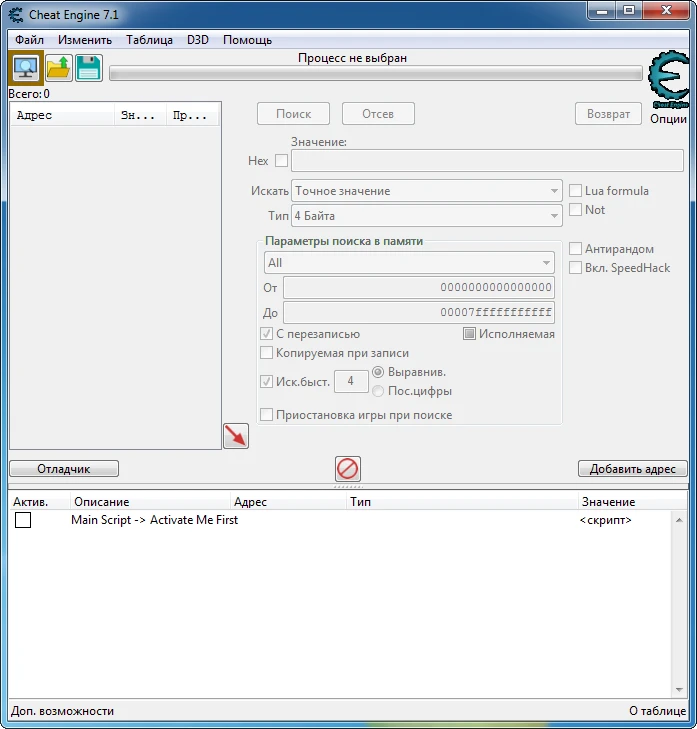Image resolution: width=697 pixels, height=729 pixels.
Task: Sort table by Актив. column header
Action: click(39, 502)
